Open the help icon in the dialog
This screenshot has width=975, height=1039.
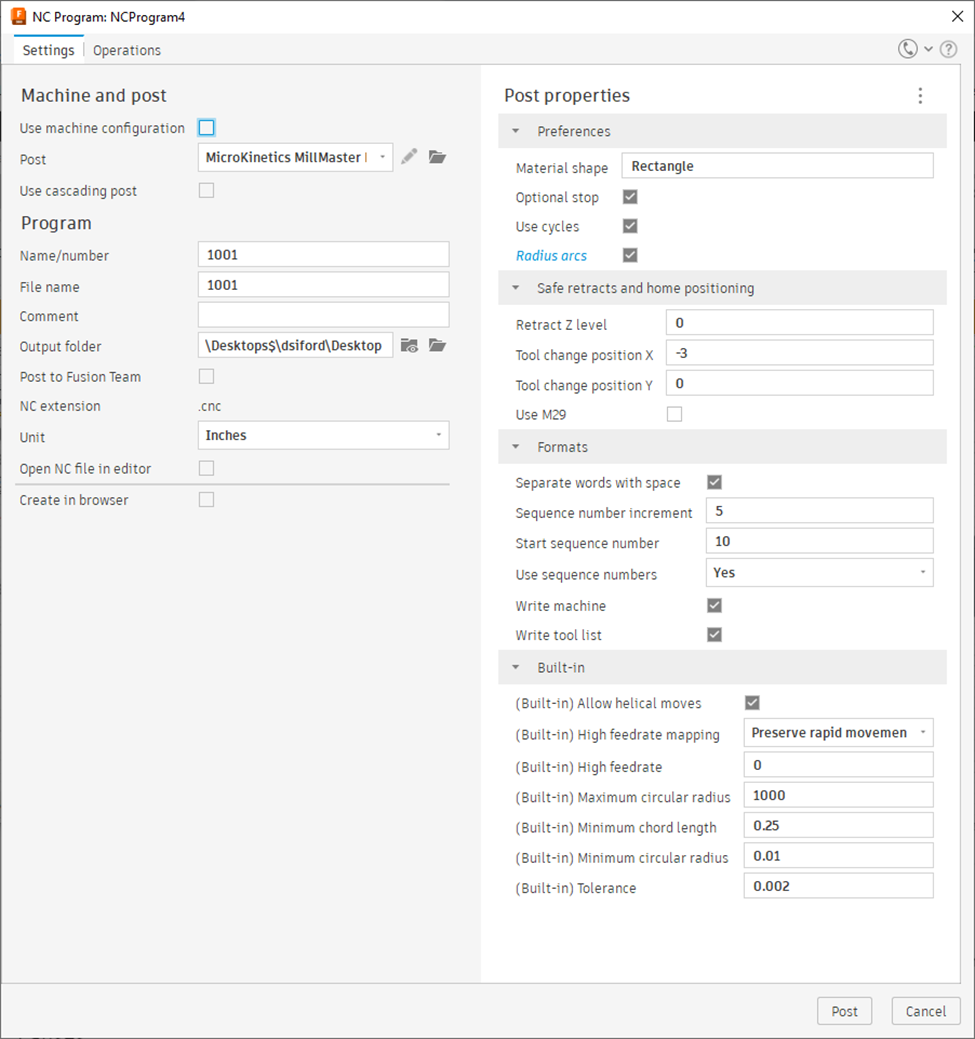(x=948, y=48)
